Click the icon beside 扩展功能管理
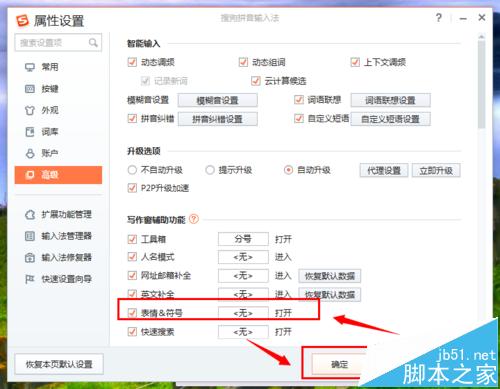 click(30, 215)
